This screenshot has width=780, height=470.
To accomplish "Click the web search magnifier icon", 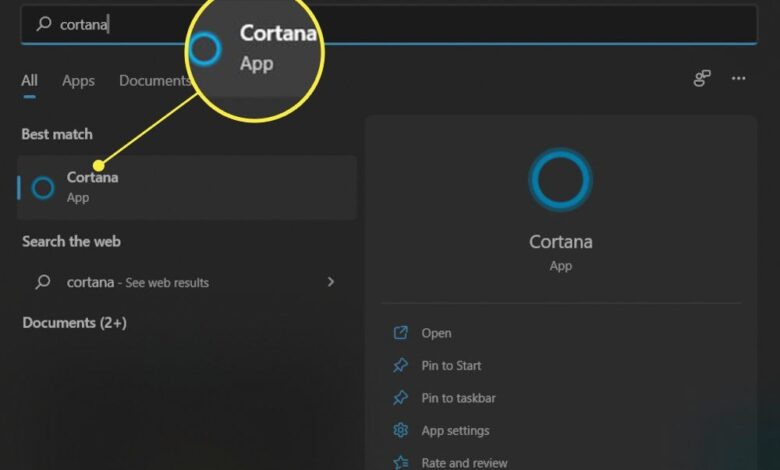I will (x=43, y=282).
